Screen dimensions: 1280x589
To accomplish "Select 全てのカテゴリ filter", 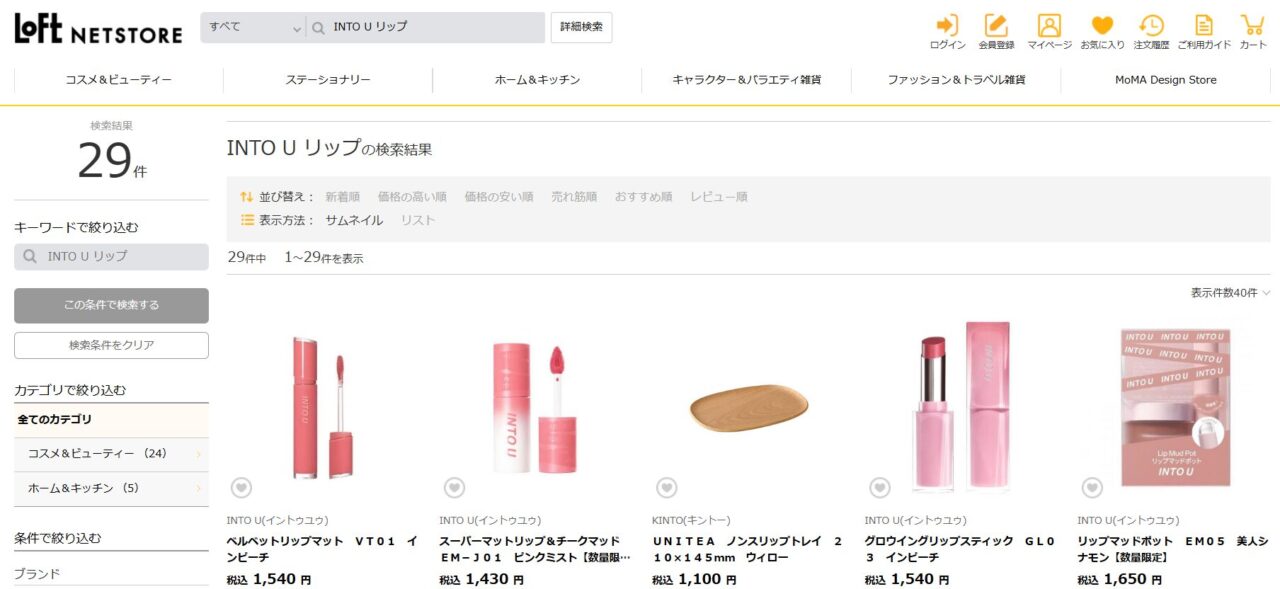I will coord(111,420).
